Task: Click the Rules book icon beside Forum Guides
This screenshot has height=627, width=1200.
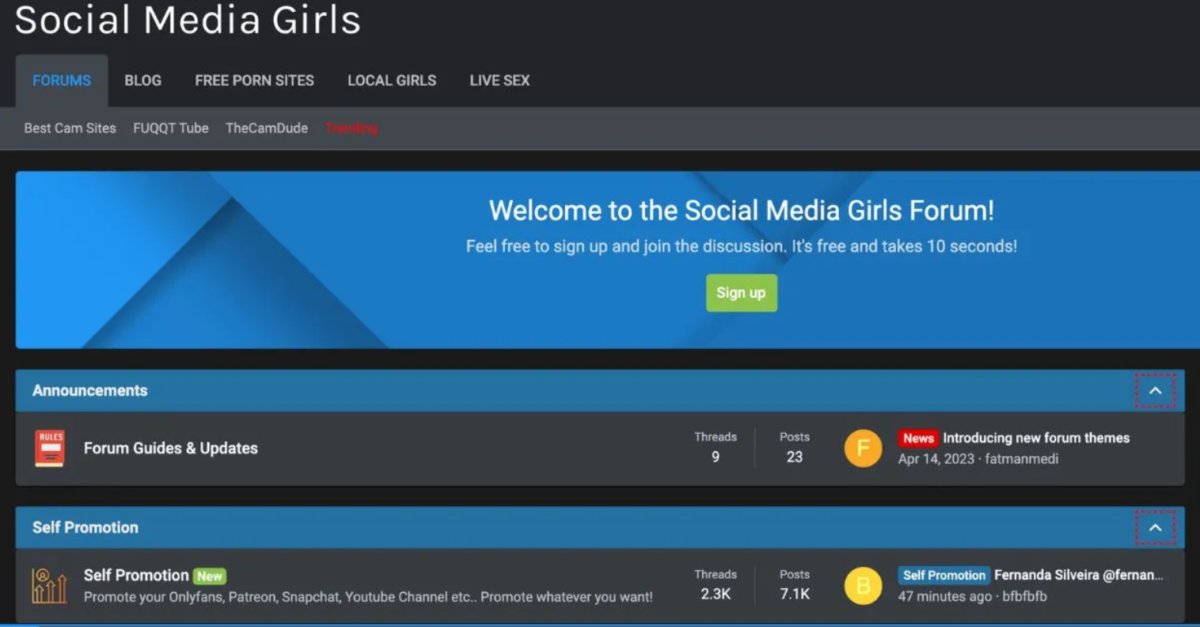Action: (49, 448)
